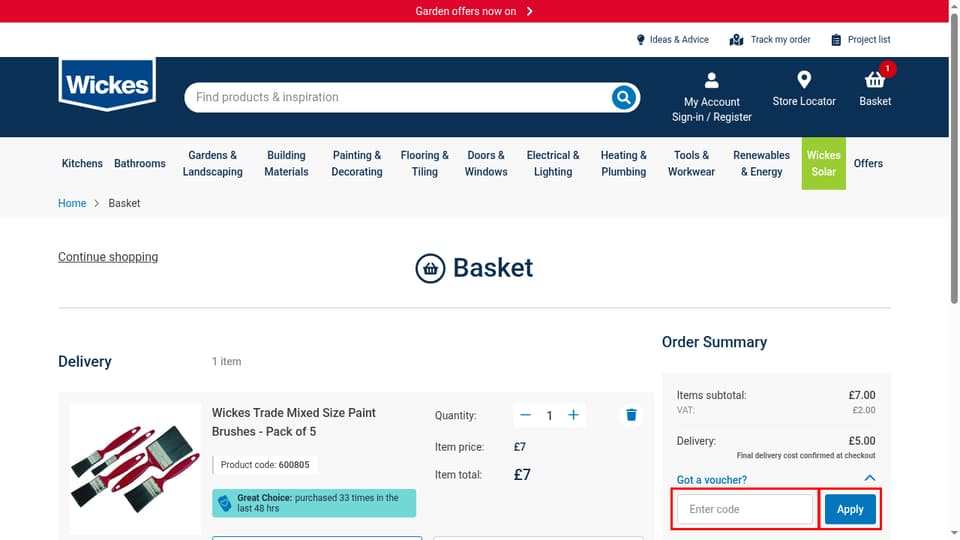Click the Great Choice tag icon
Image resolution: width=960 pixels, height=540 pixels.
(x=225, y=503)
